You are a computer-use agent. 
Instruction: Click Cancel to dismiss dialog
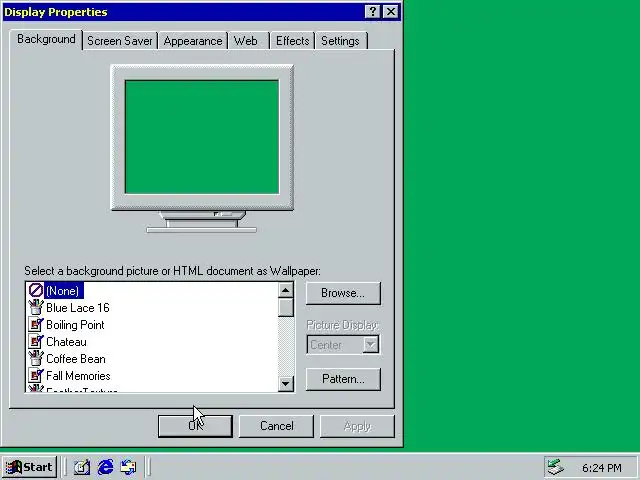coord(276,426)
